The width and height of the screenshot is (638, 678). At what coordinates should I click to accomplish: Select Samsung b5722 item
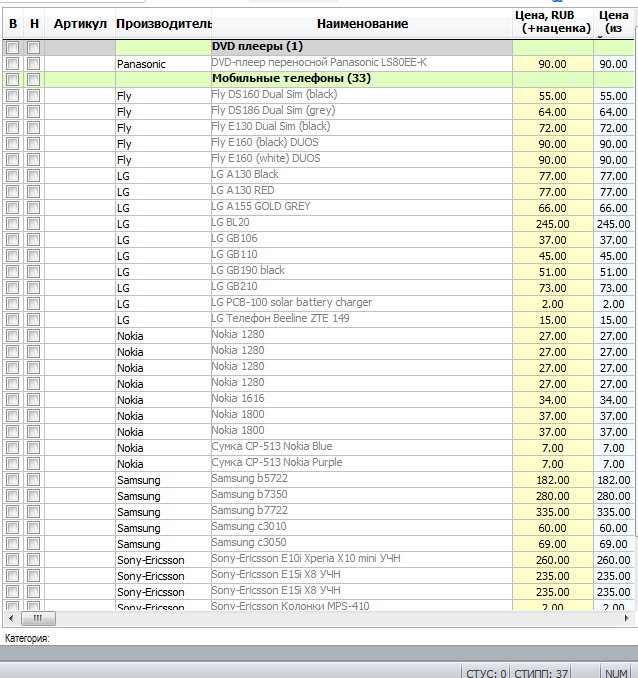(x=250, y=478)
